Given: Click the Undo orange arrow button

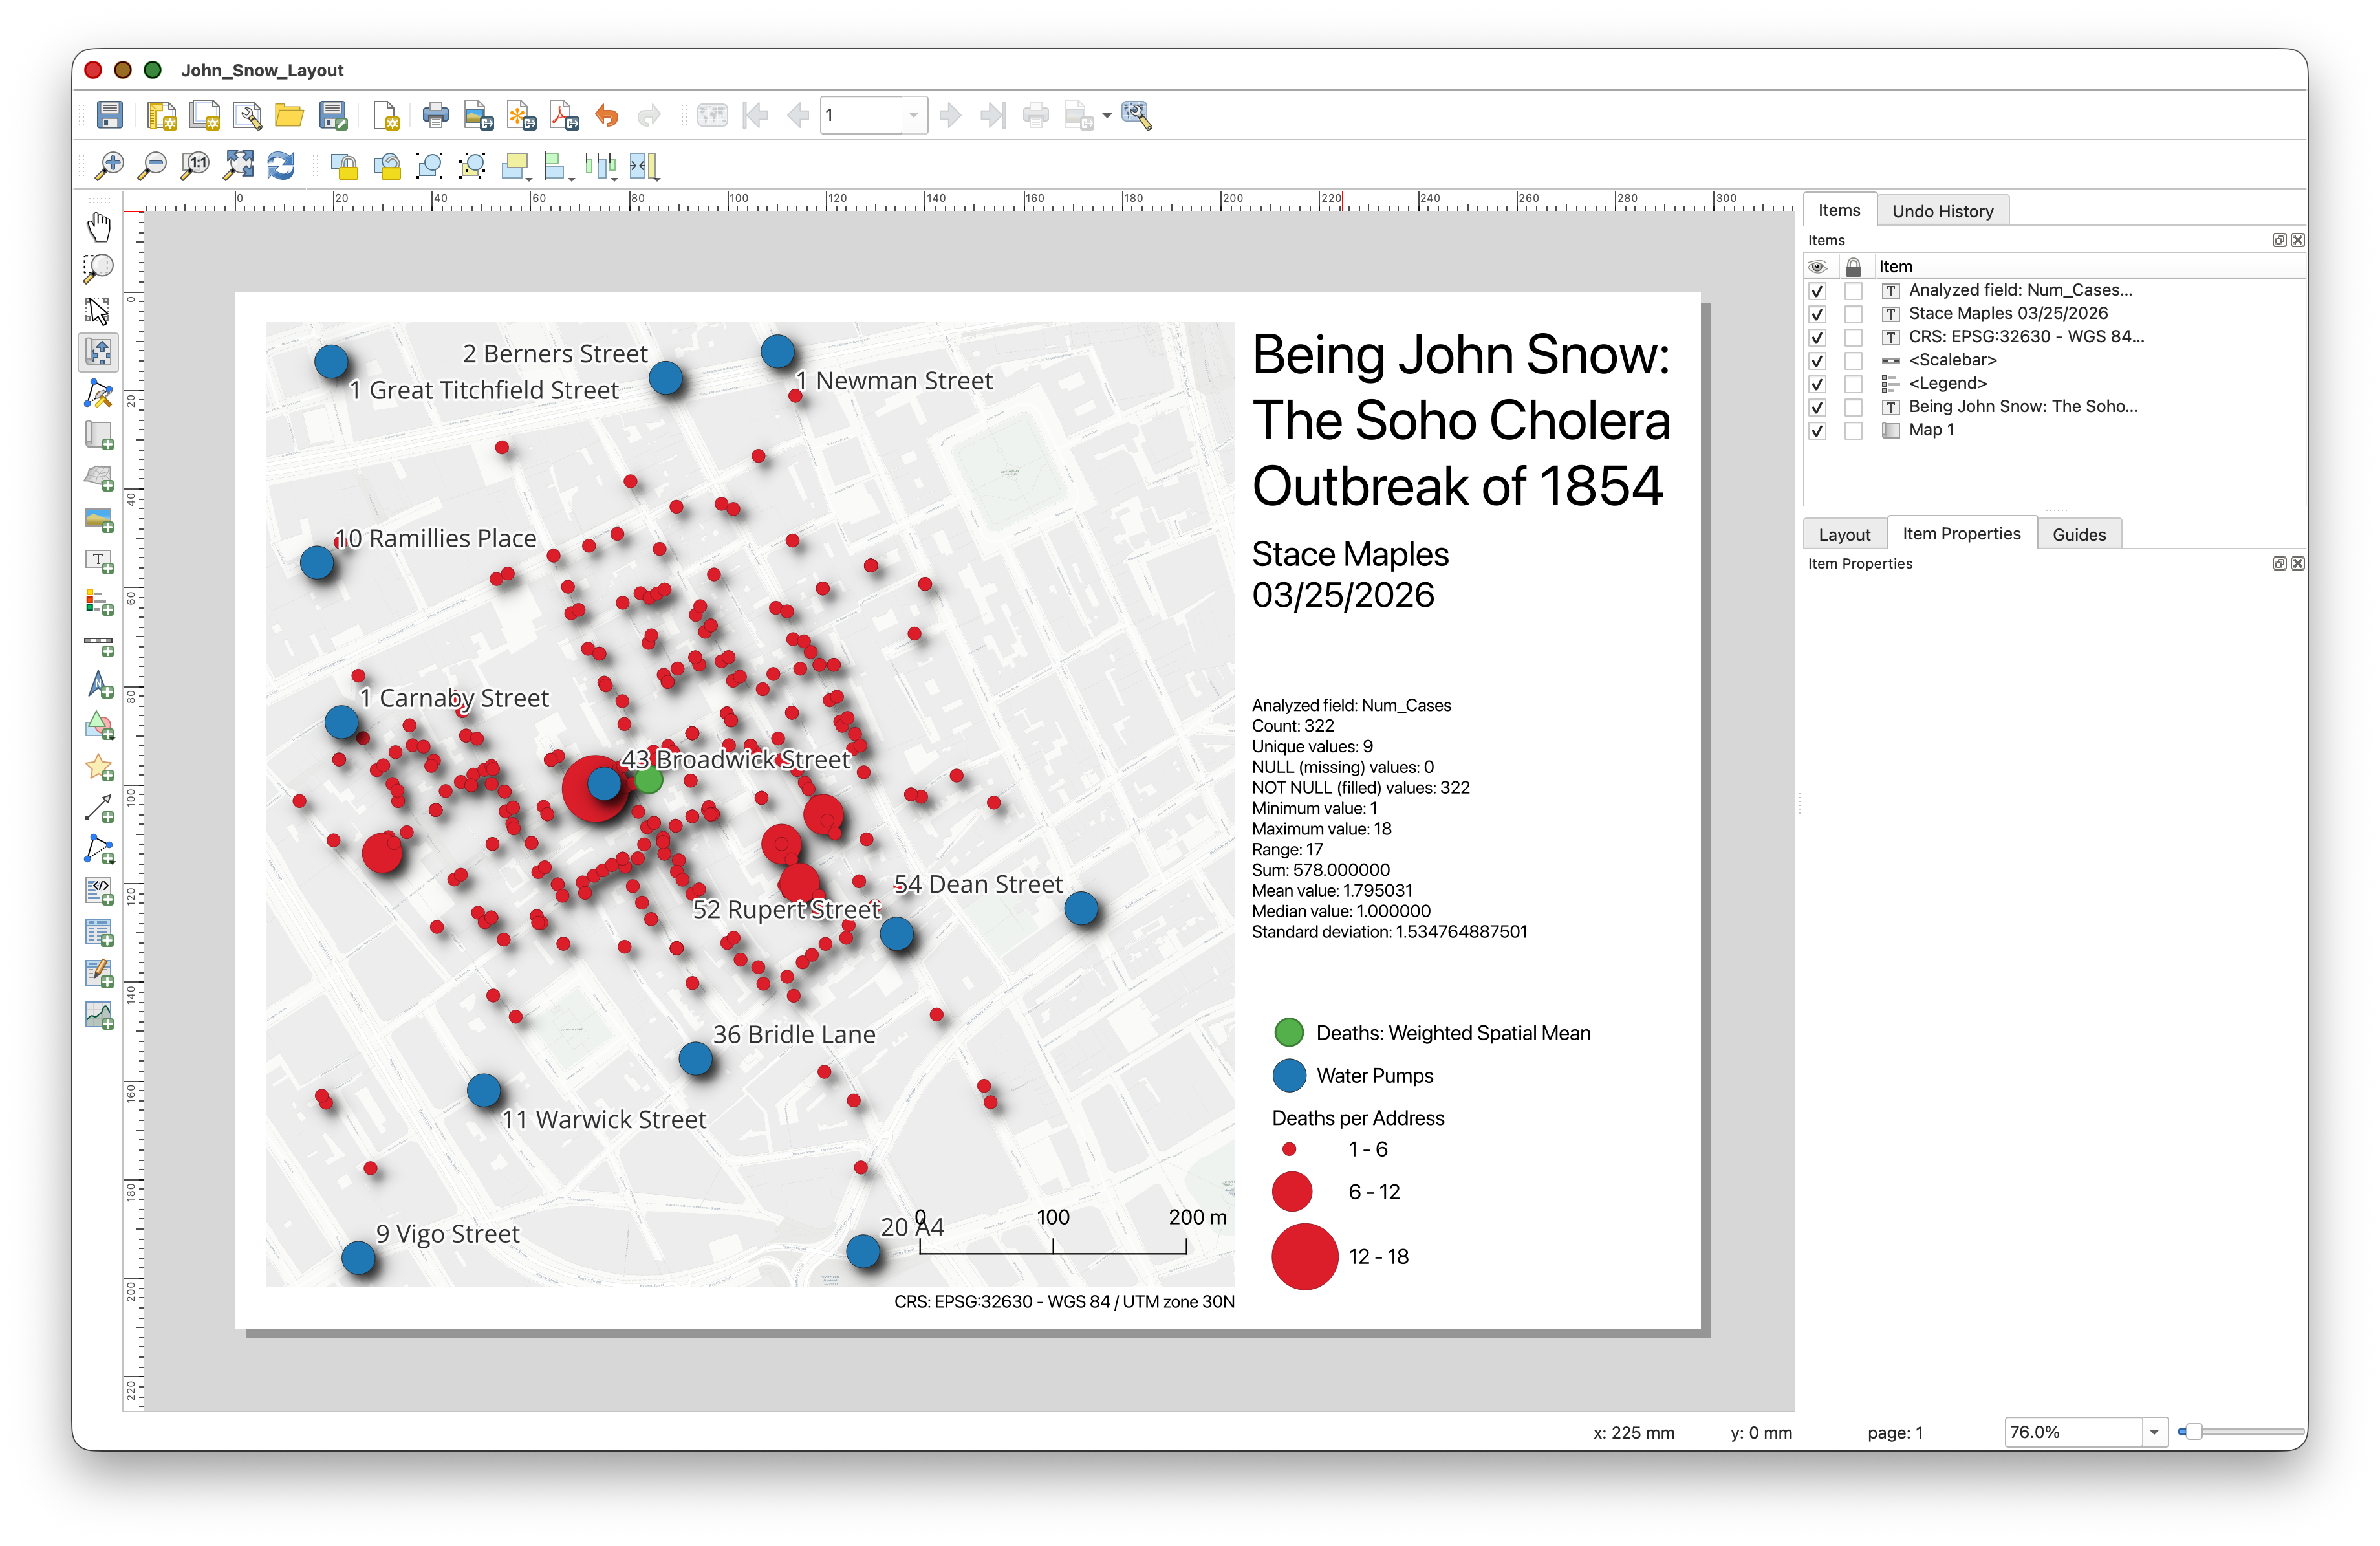Looking at the screenshot, I should [607, 116].
